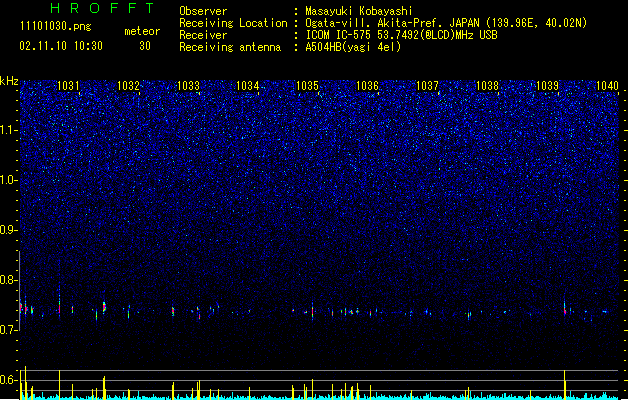This screenshot has width=629, height=400.
Task: Click the kHz axis unit label
Action: click(9, 81)
